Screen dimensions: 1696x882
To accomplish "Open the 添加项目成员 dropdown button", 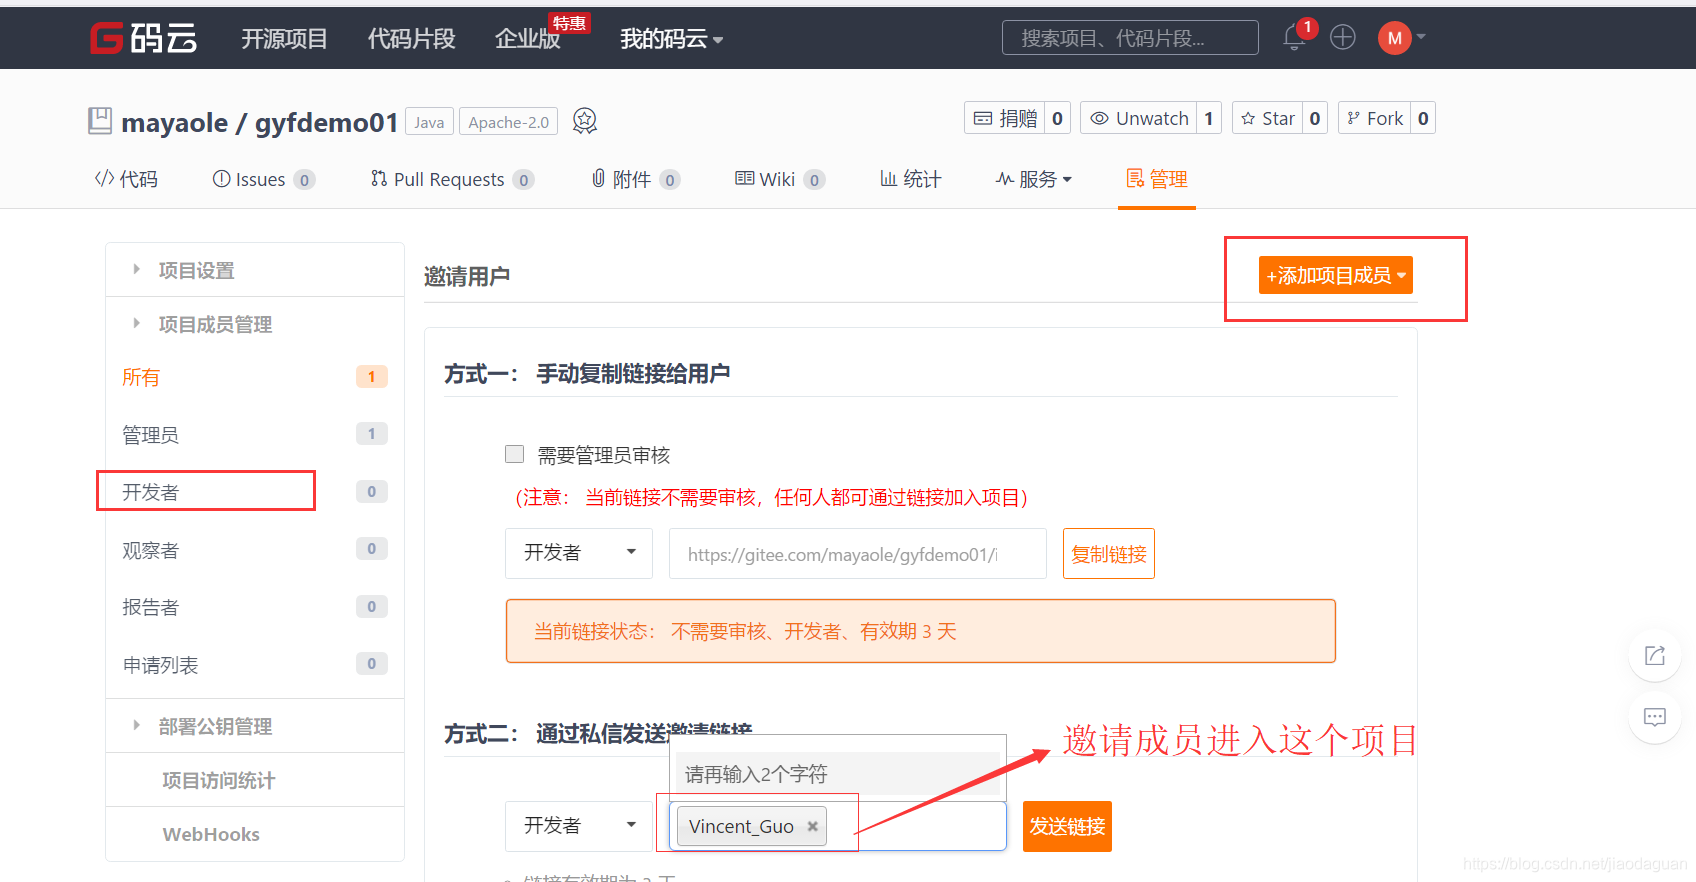I will point(1336,275).
